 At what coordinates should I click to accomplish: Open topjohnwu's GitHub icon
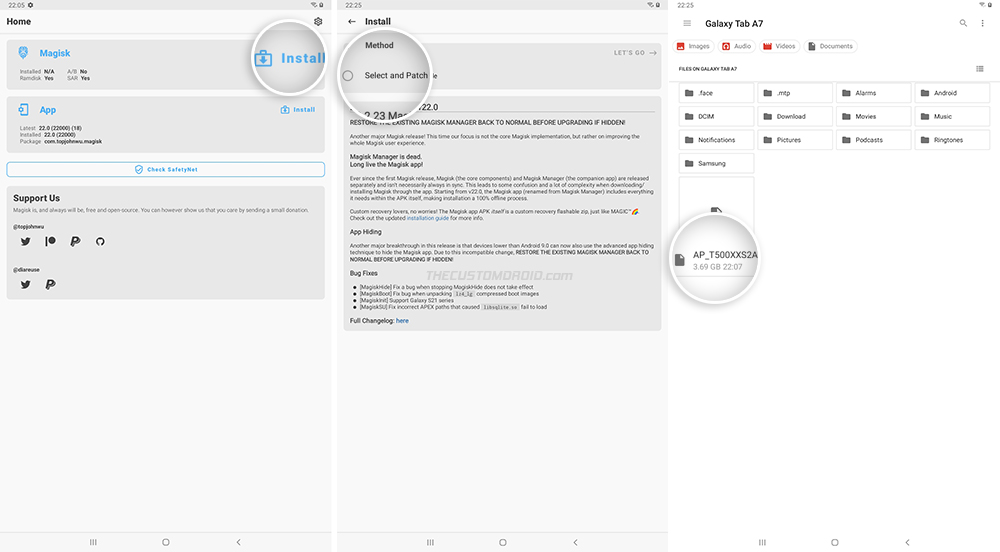(x=100, y=242)
